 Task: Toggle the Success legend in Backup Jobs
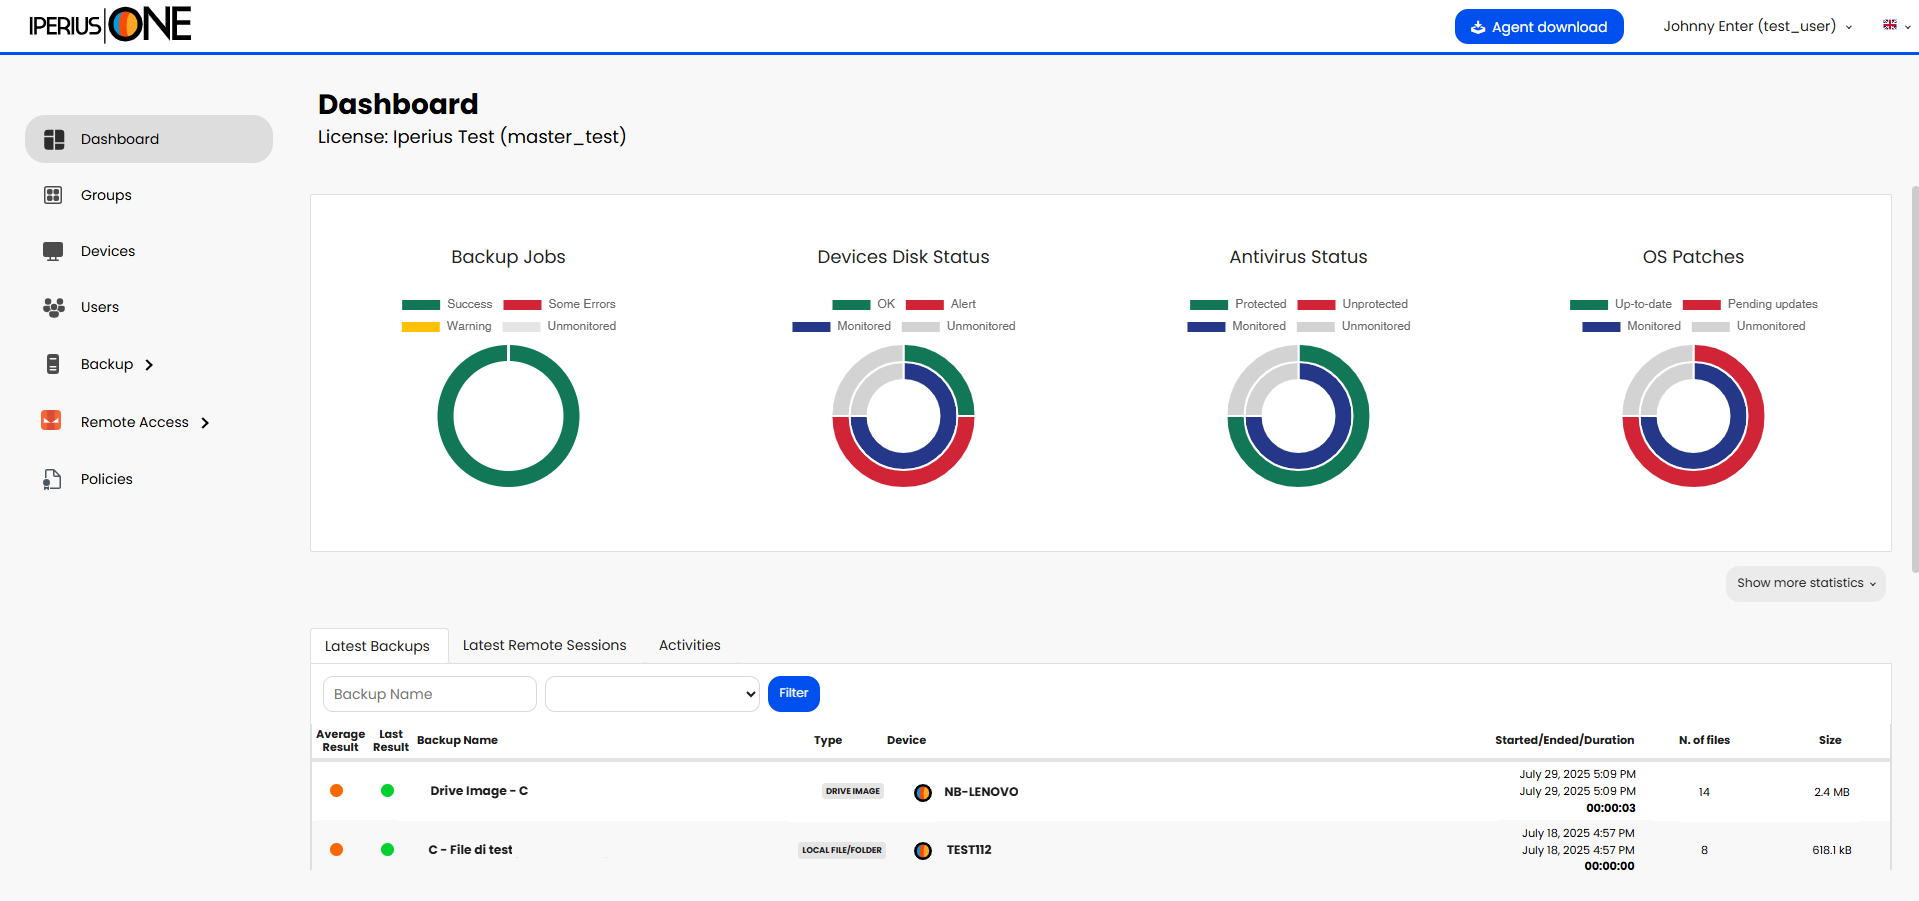click(447, 304)
